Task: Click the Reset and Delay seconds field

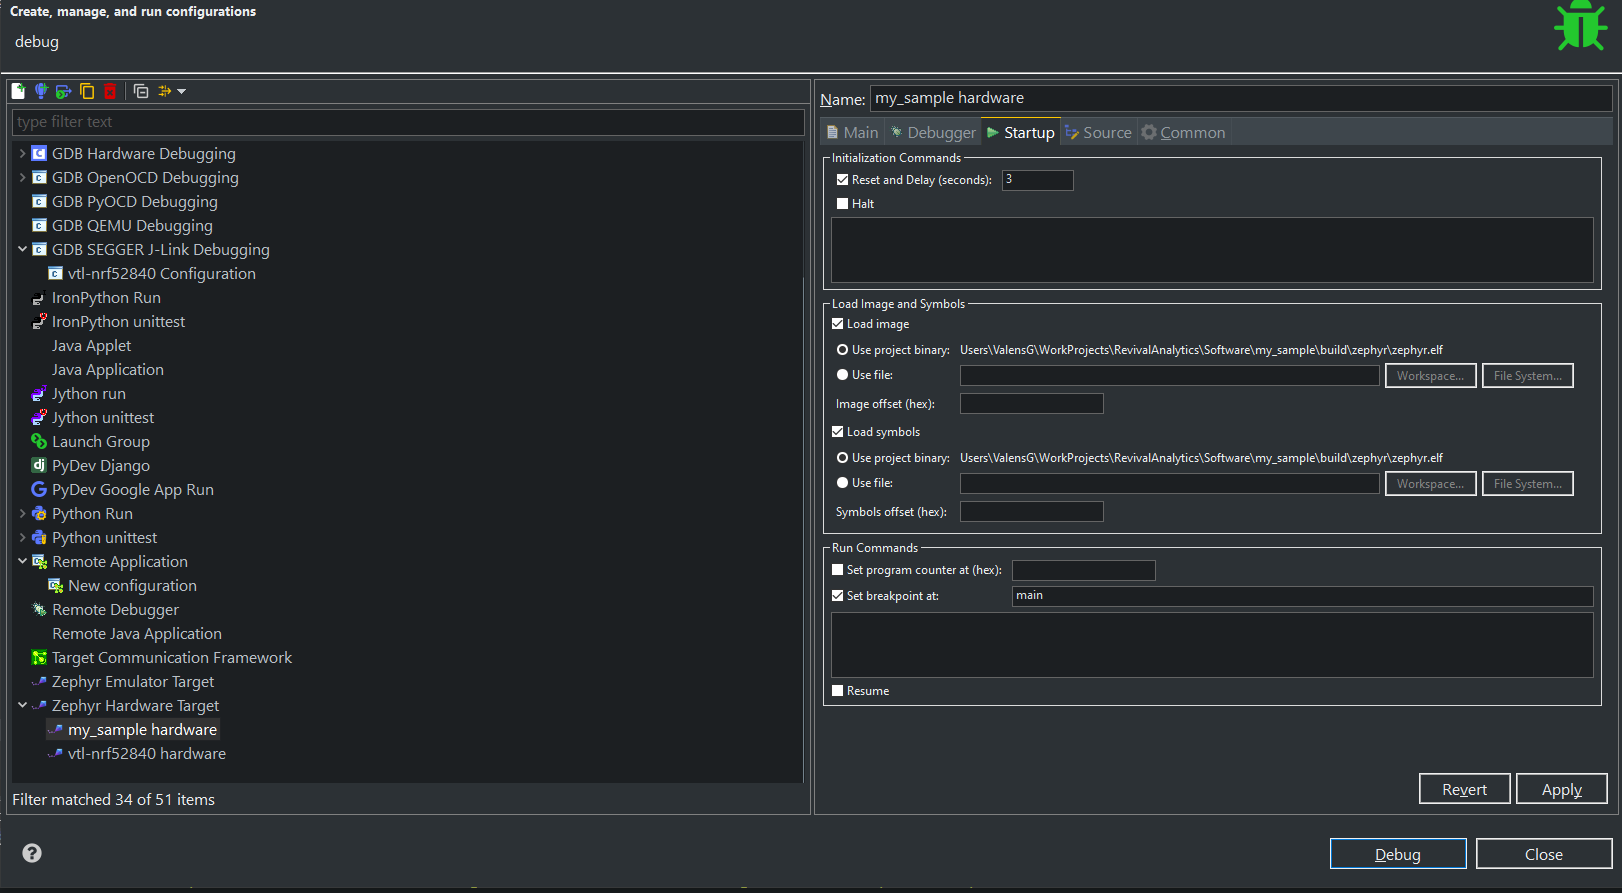Action: click(x=1038, y=180)
